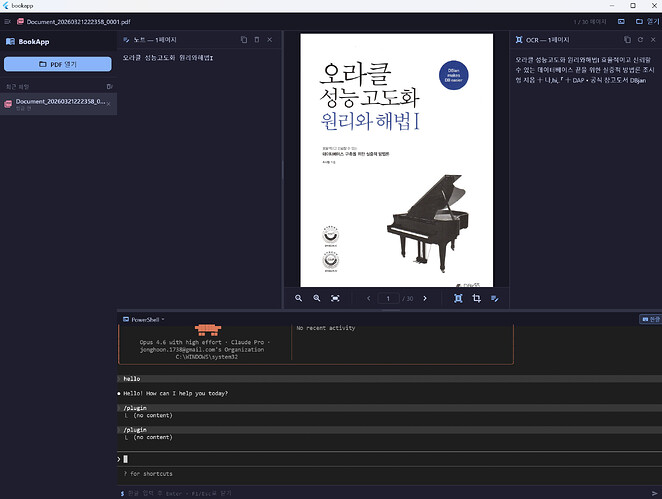Zoom out the PDF page

[x=298, y=298]
